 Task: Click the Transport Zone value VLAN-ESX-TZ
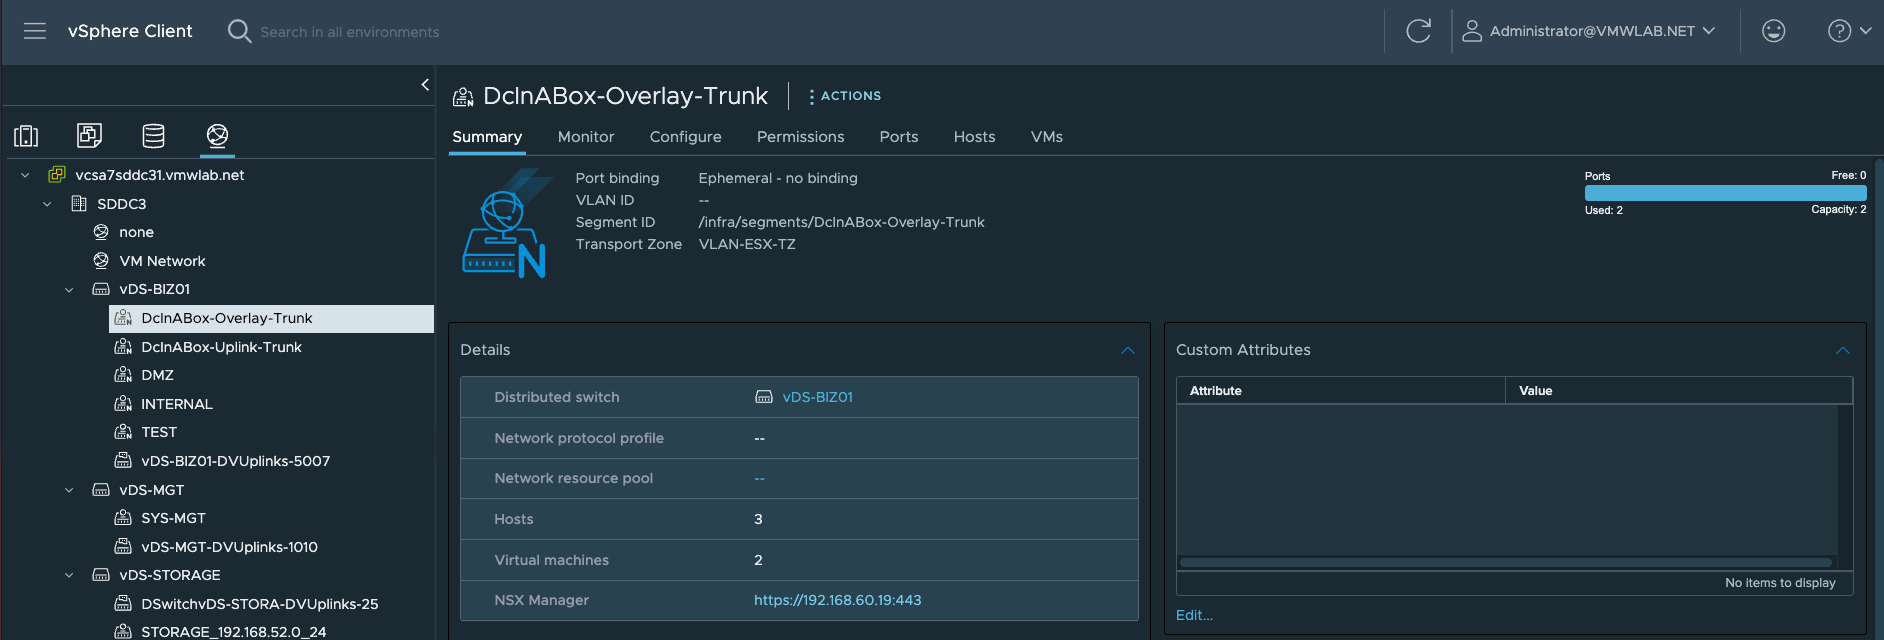(x=747, y=244)
